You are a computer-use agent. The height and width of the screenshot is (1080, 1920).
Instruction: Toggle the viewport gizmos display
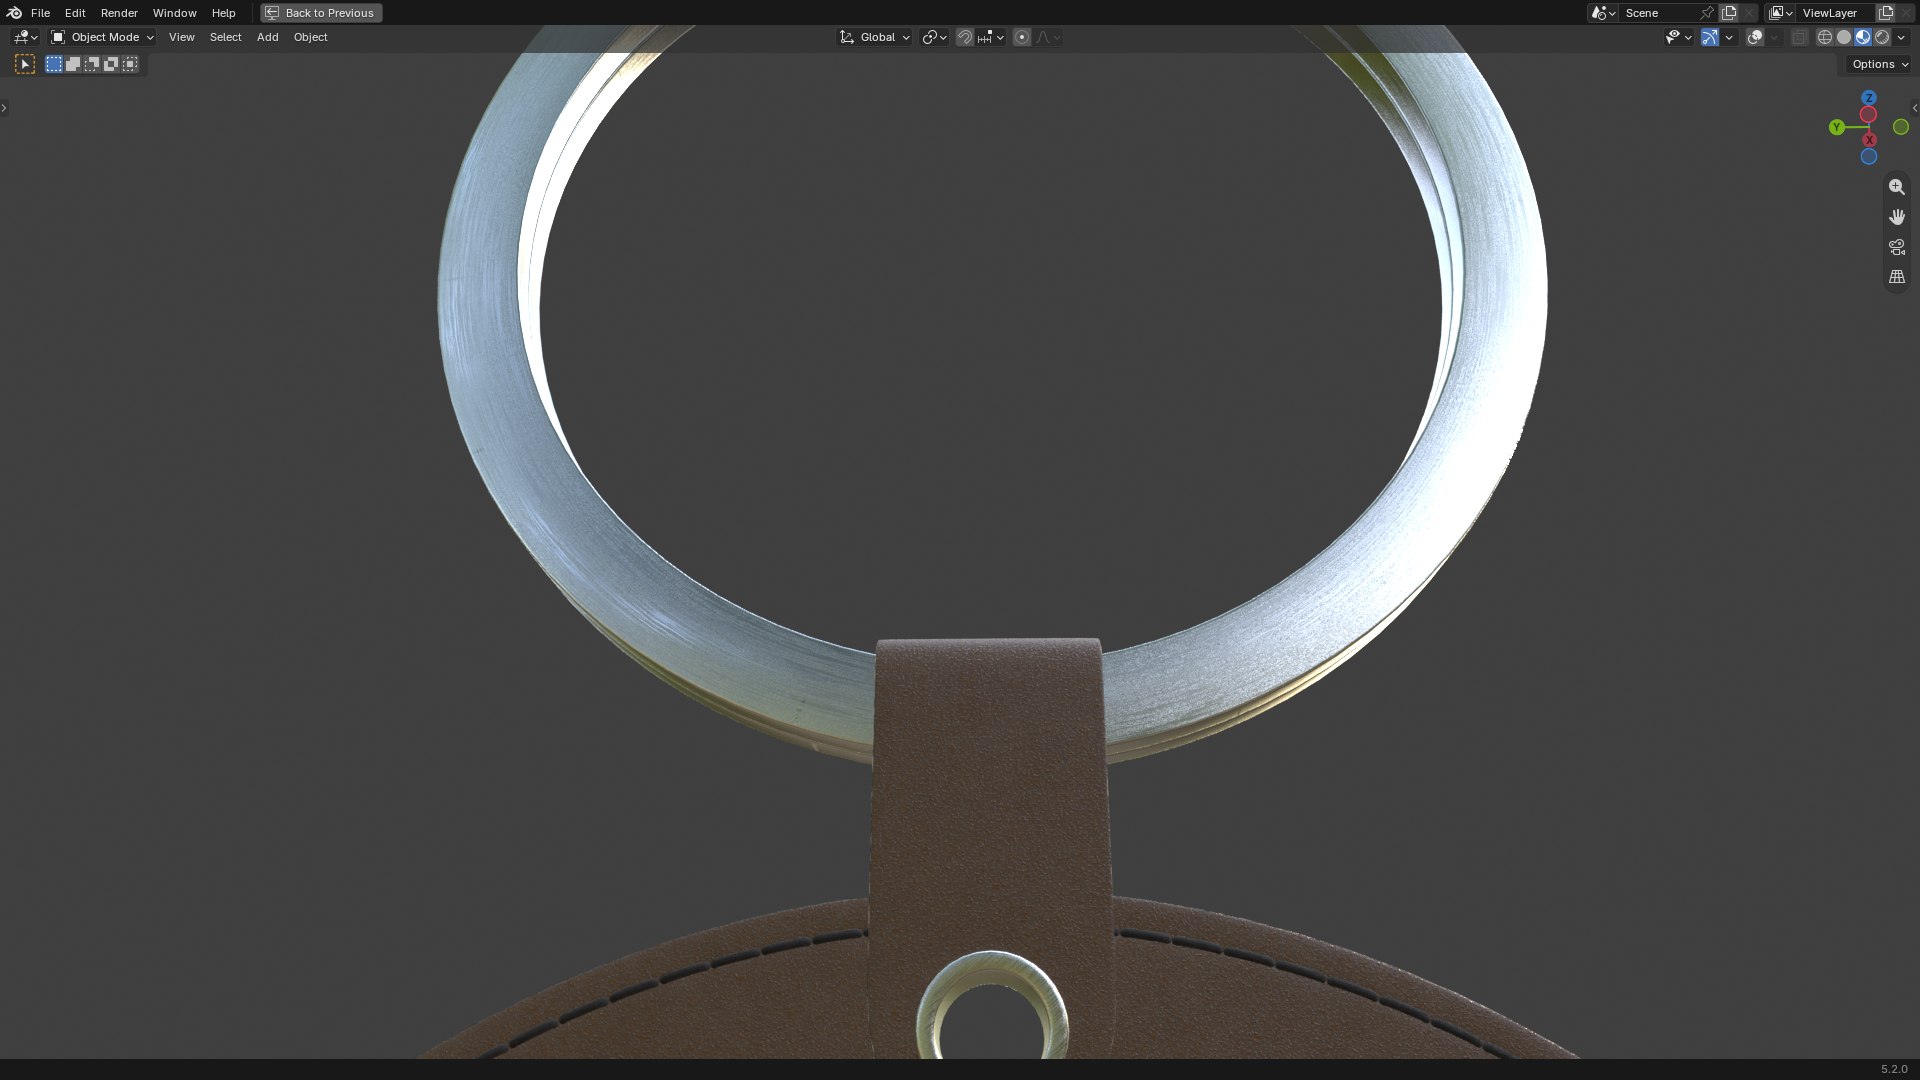tap(1710, 37)
